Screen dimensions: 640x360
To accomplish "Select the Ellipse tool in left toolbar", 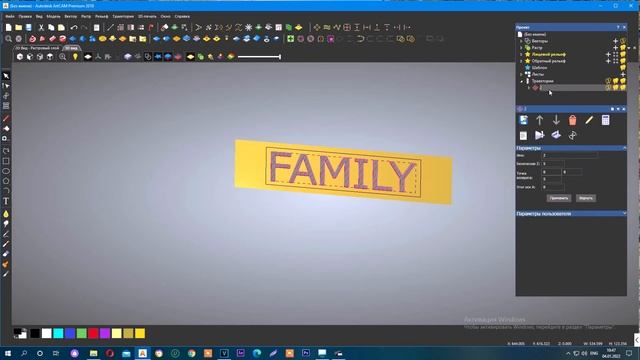I will pos(6,171).
